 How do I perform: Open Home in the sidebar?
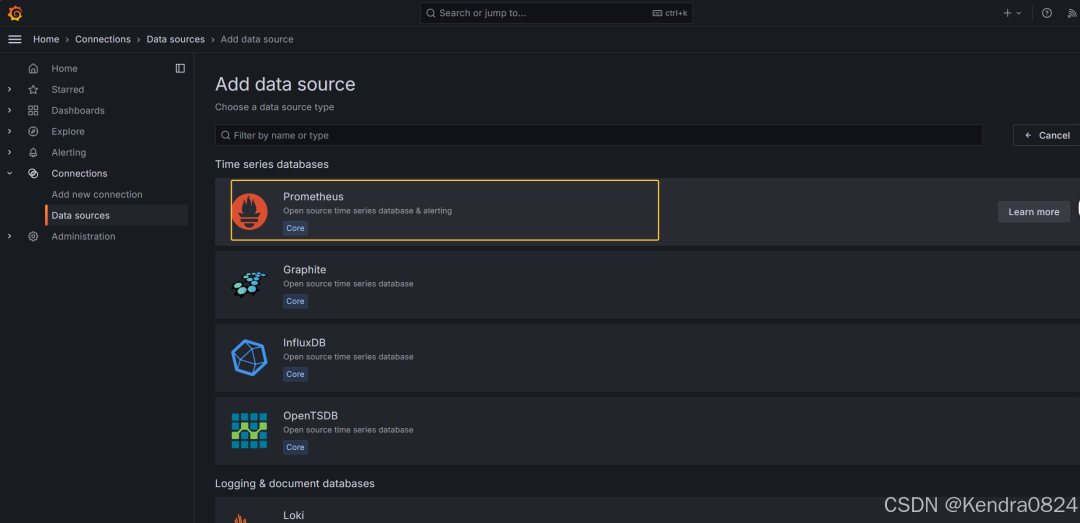click(65, 68)
